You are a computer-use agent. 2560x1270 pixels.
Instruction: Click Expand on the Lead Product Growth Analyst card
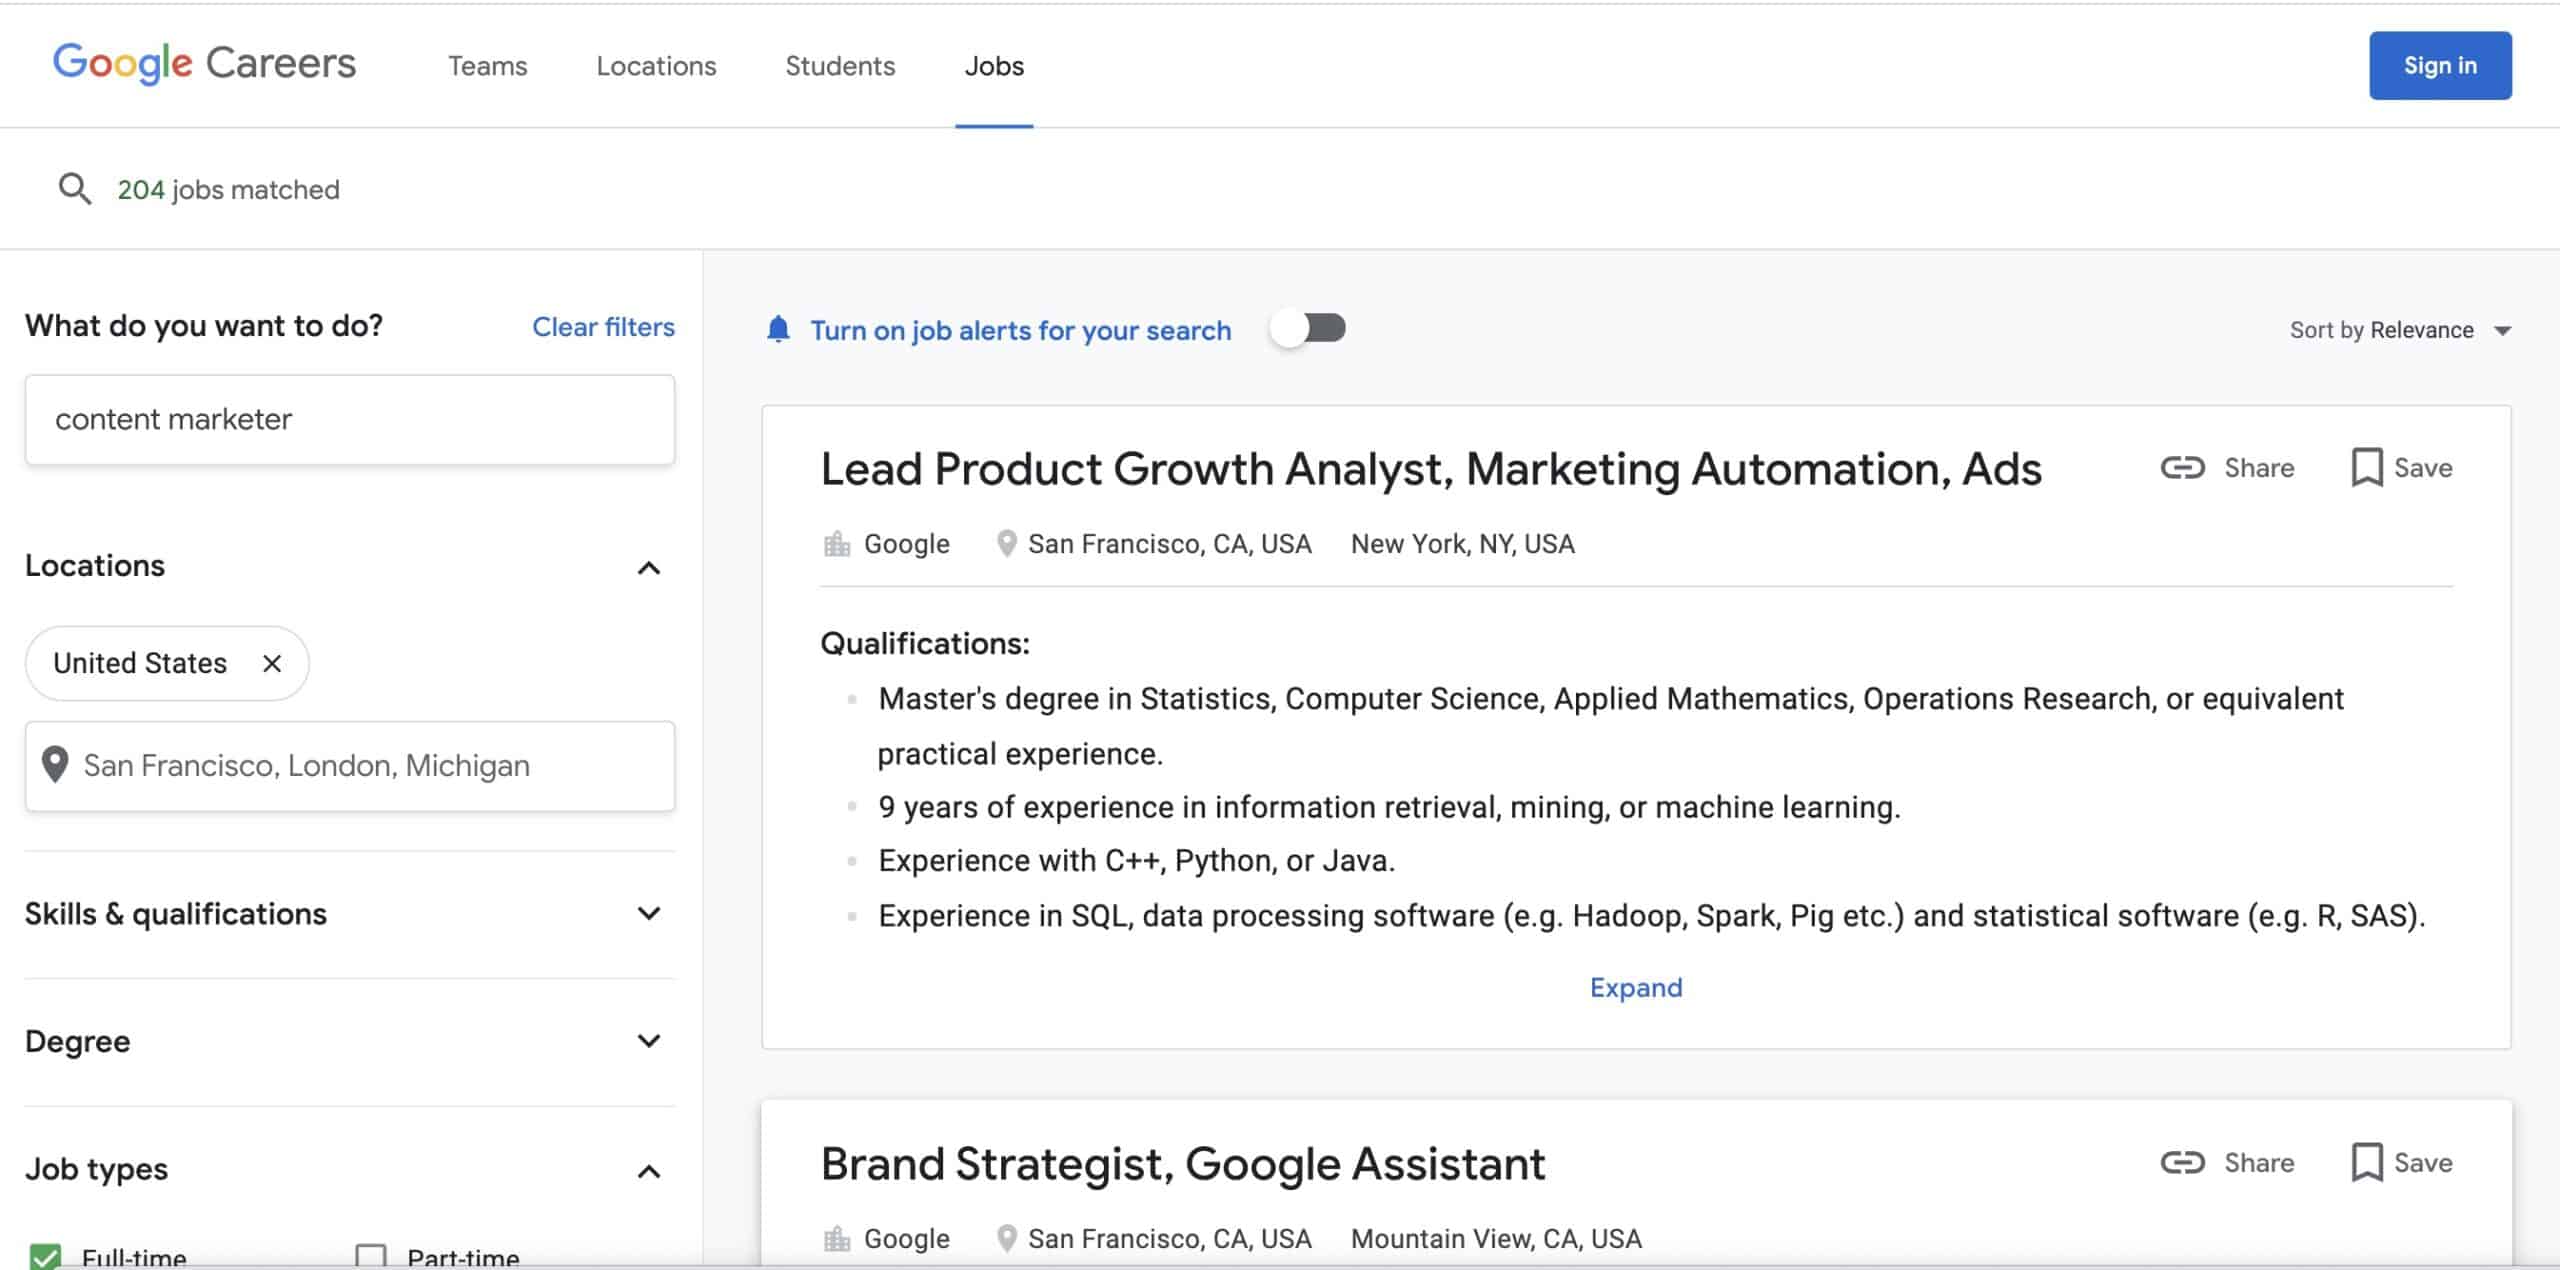coord(1636,987)
